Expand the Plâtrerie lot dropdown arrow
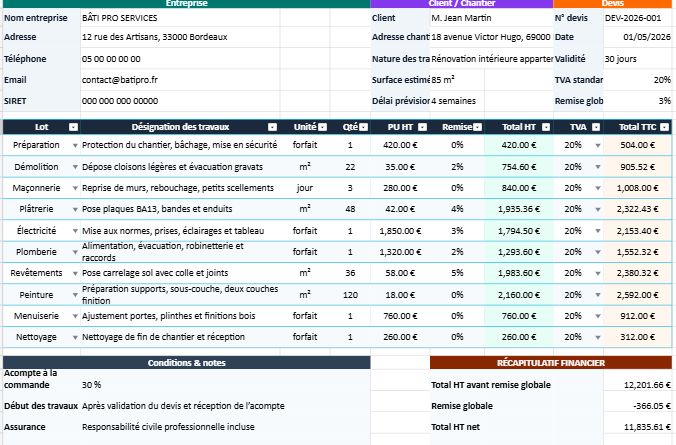The image size is (676, 445). coord(75,210)
